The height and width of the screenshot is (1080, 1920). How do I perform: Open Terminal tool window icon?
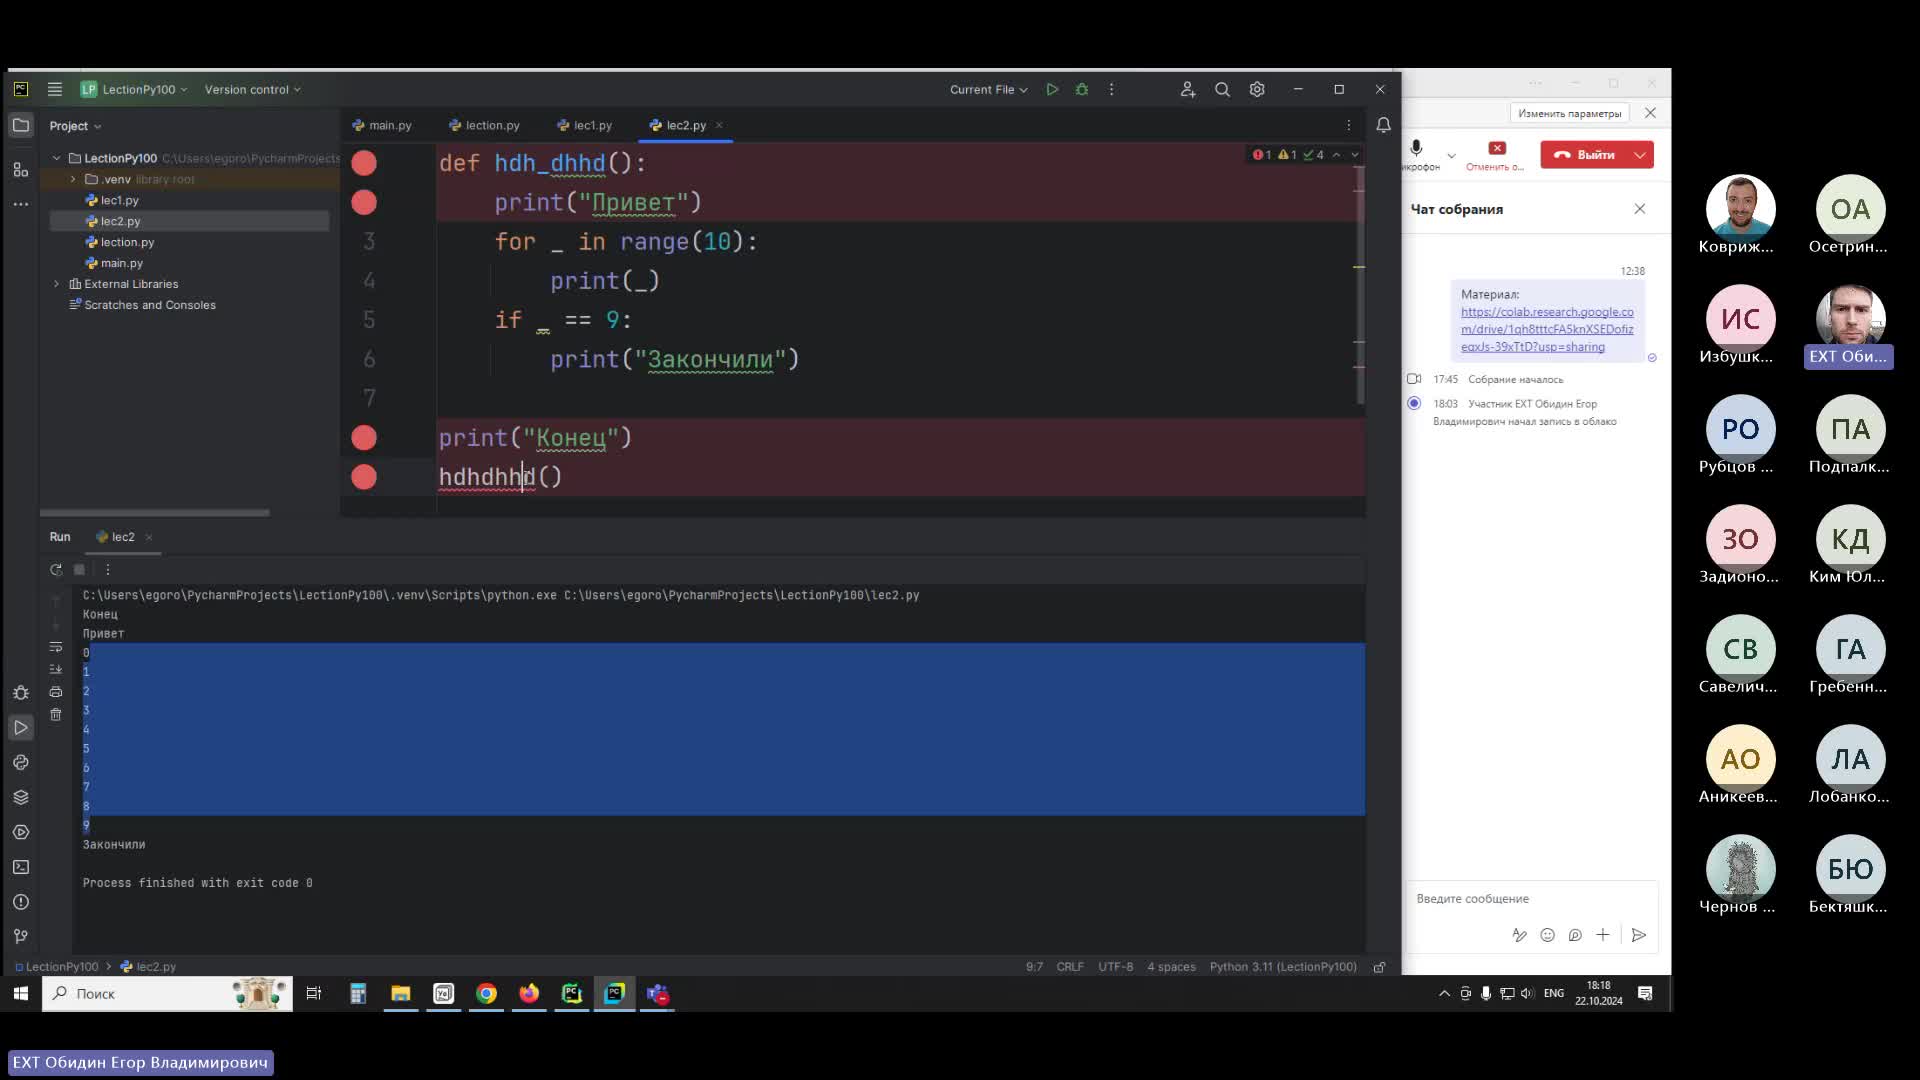point(20,867)
